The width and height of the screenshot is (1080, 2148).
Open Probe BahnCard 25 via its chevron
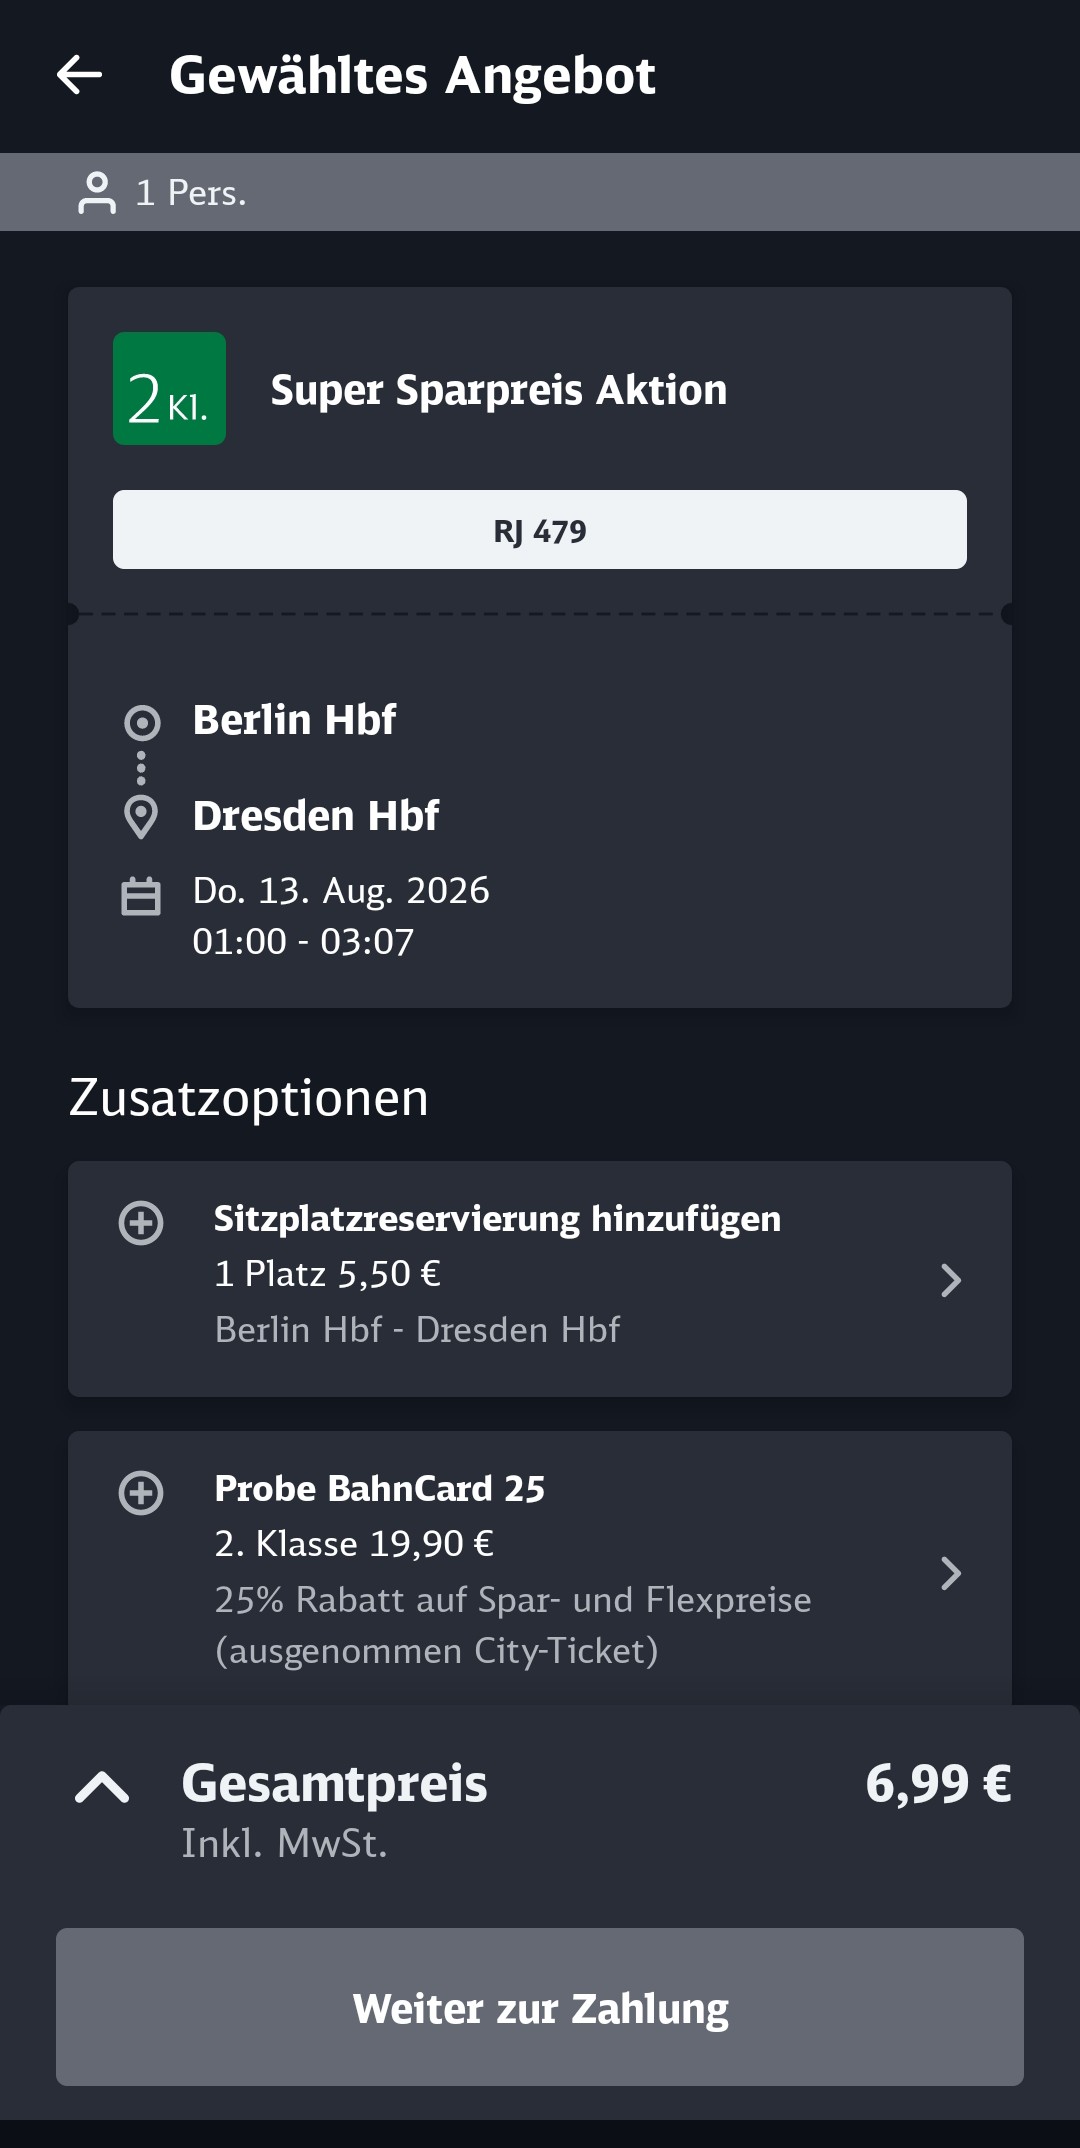951,1573
